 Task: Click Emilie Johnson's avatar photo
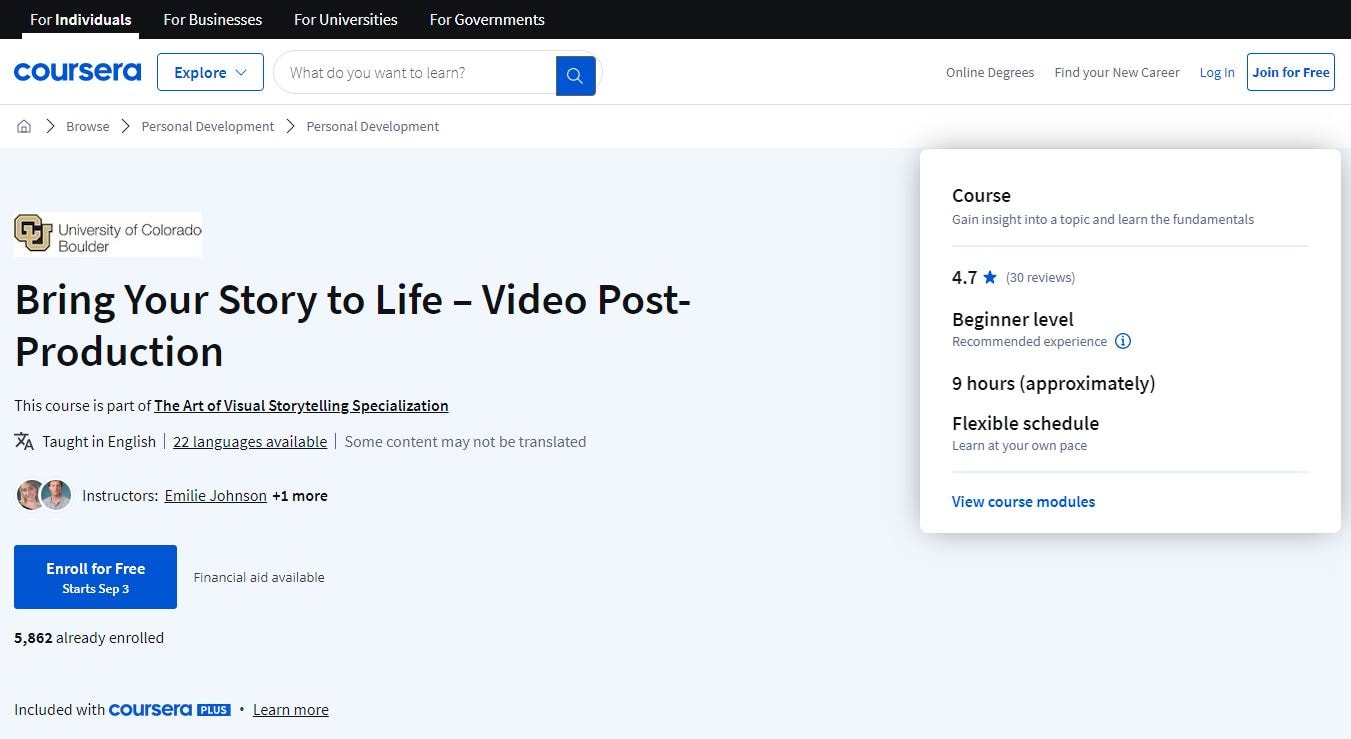click(x=31, y=494)
